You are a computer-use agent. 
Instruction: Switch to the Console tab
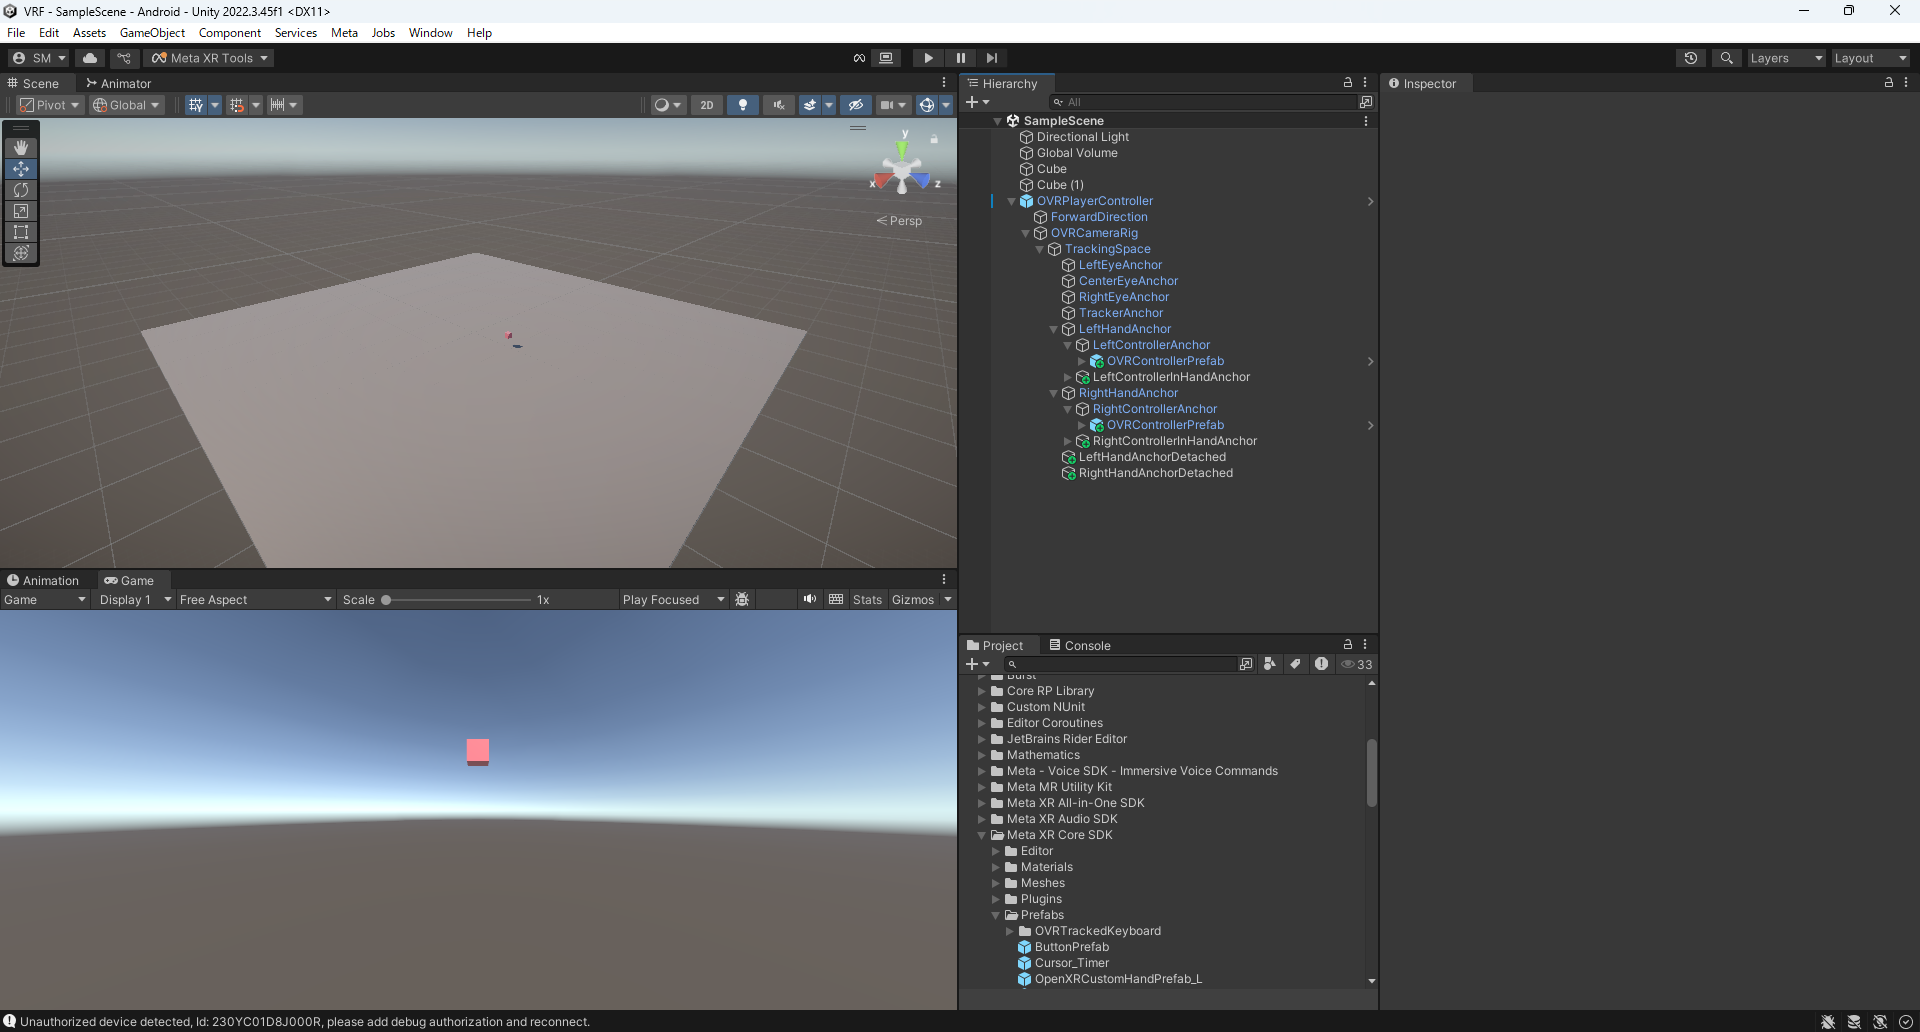click(1080, 646)
